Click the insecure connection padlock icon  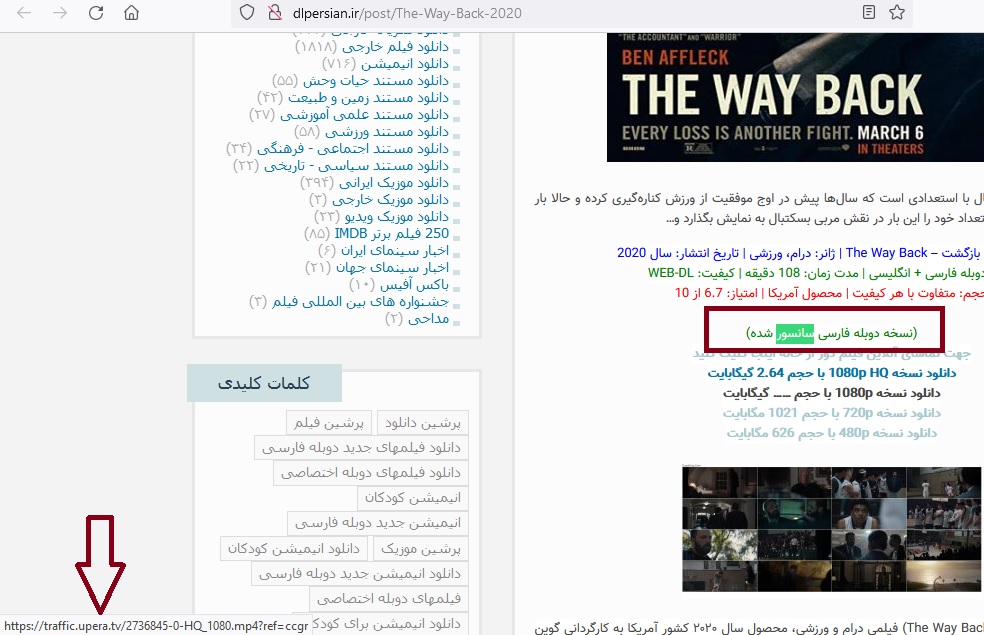(275, 13)
